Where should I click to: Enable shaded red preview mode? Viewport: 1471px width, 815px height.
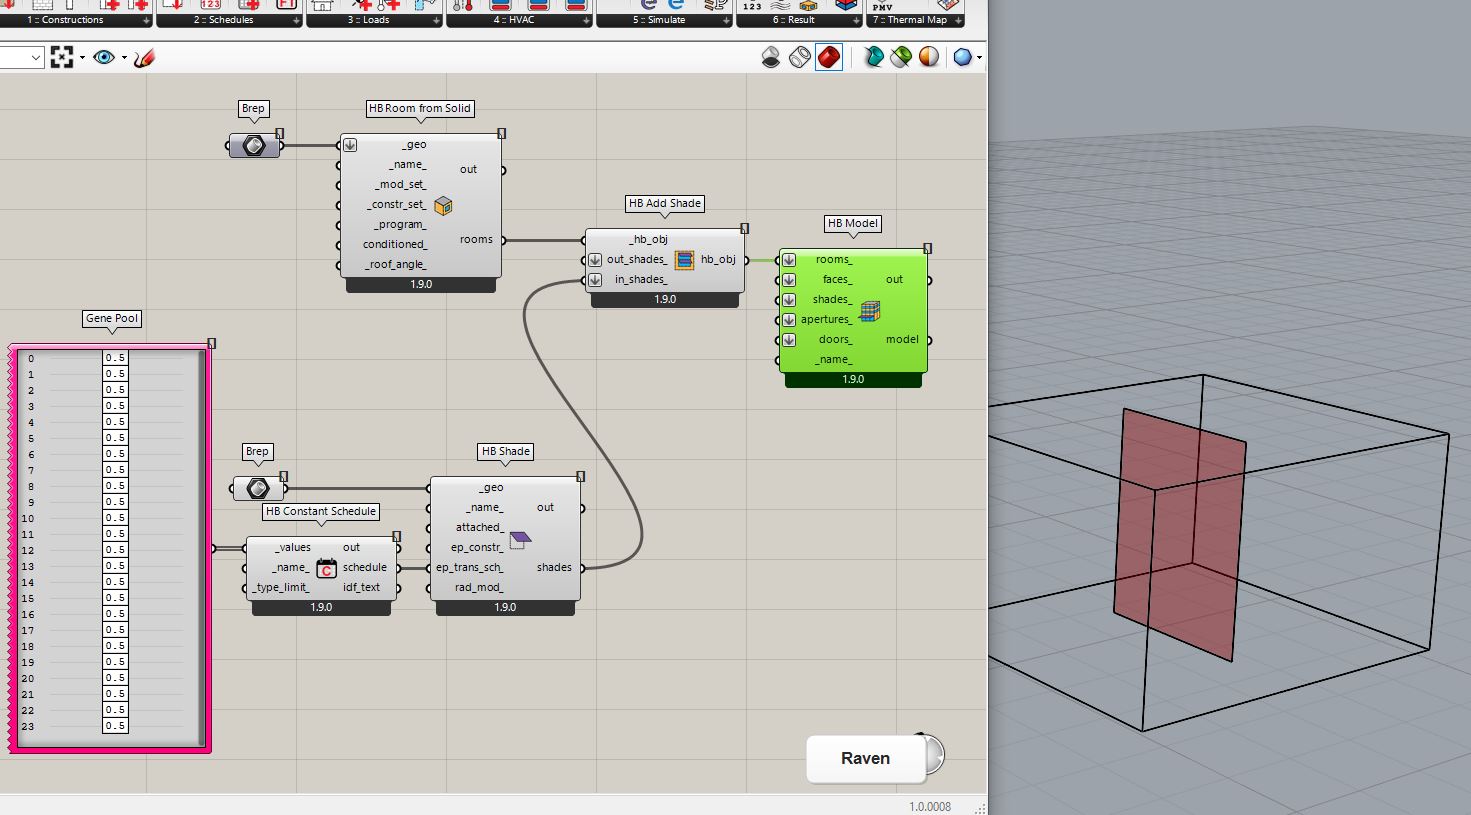click(828, 58)
